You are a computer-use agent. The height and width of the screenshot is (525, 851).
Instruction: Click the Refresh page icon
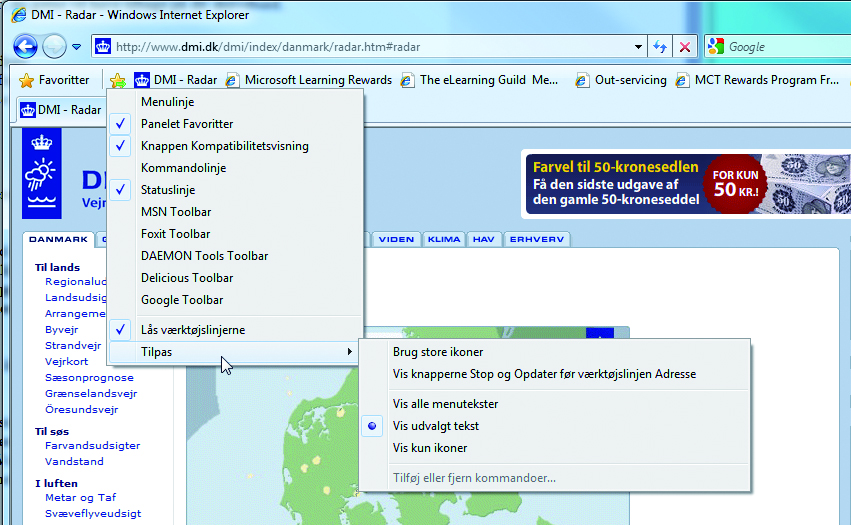tap(661, 47)
